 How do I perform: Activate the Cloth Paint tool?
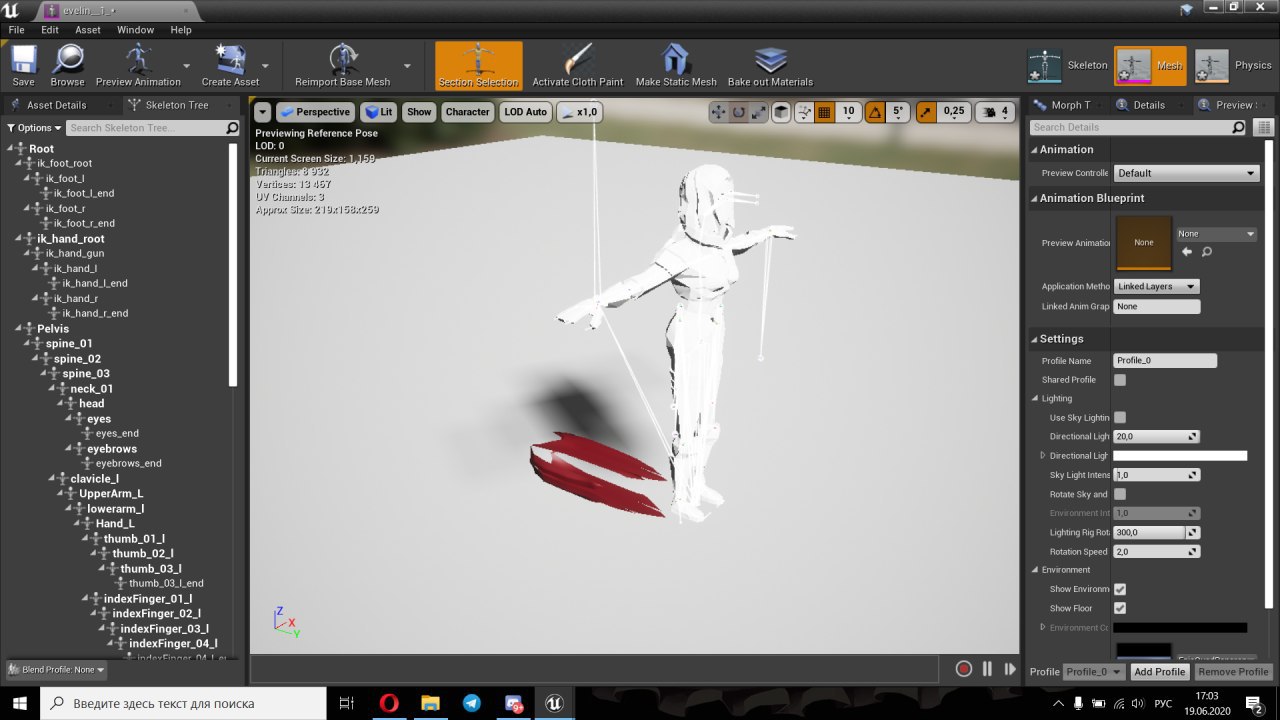[x=578, y=65]
